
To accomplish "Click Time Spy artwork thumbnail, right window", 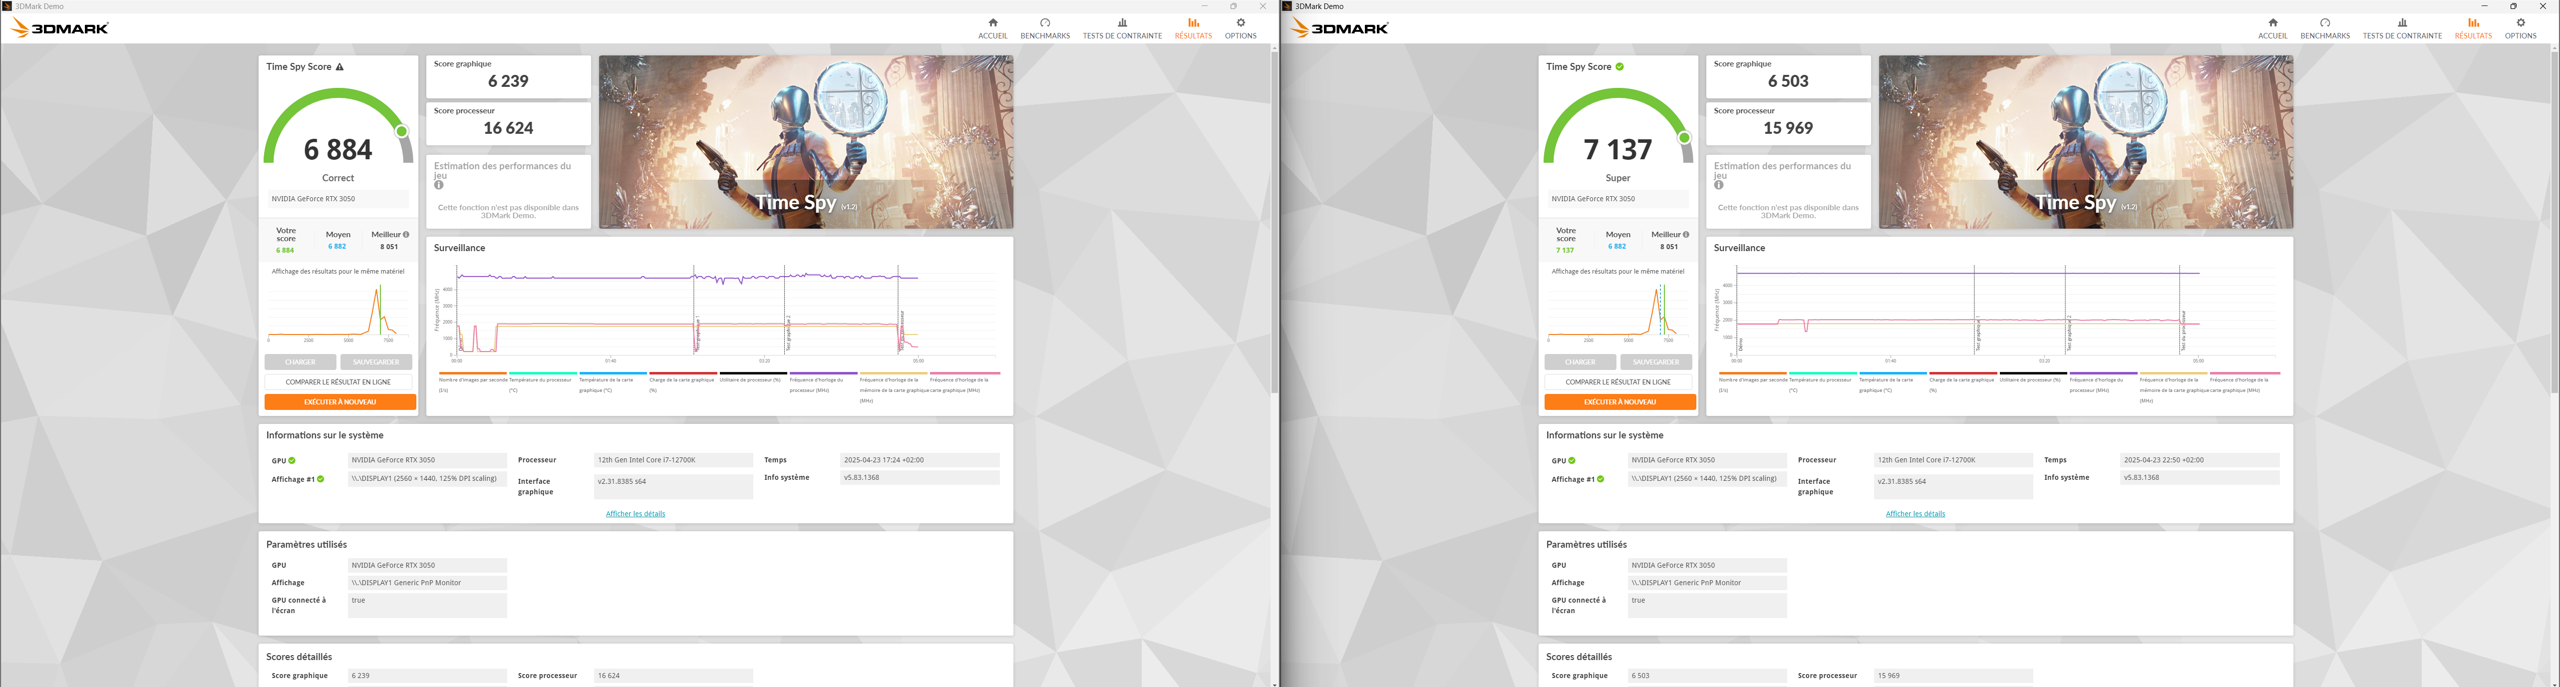I will pyautogui.click(x=2086, y=142).
